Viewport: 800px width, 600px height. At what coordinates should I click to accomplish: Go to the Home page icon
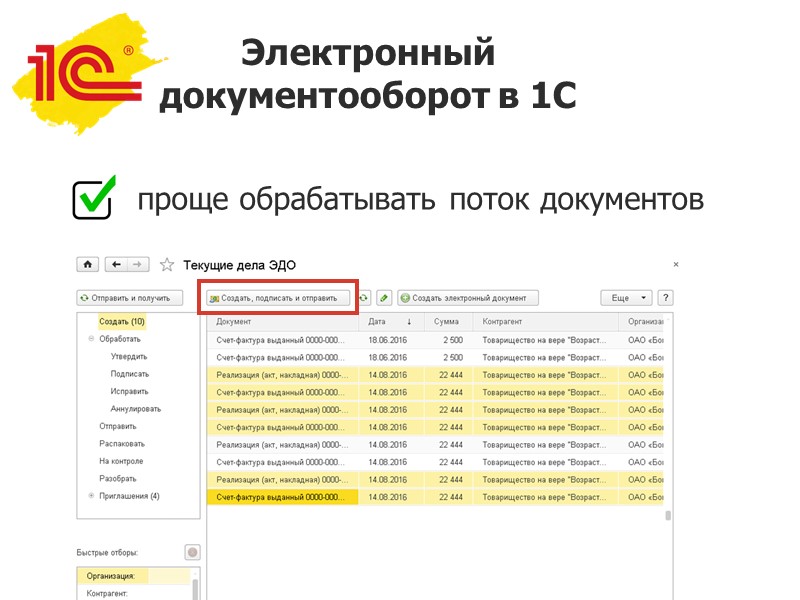point(88,264)
